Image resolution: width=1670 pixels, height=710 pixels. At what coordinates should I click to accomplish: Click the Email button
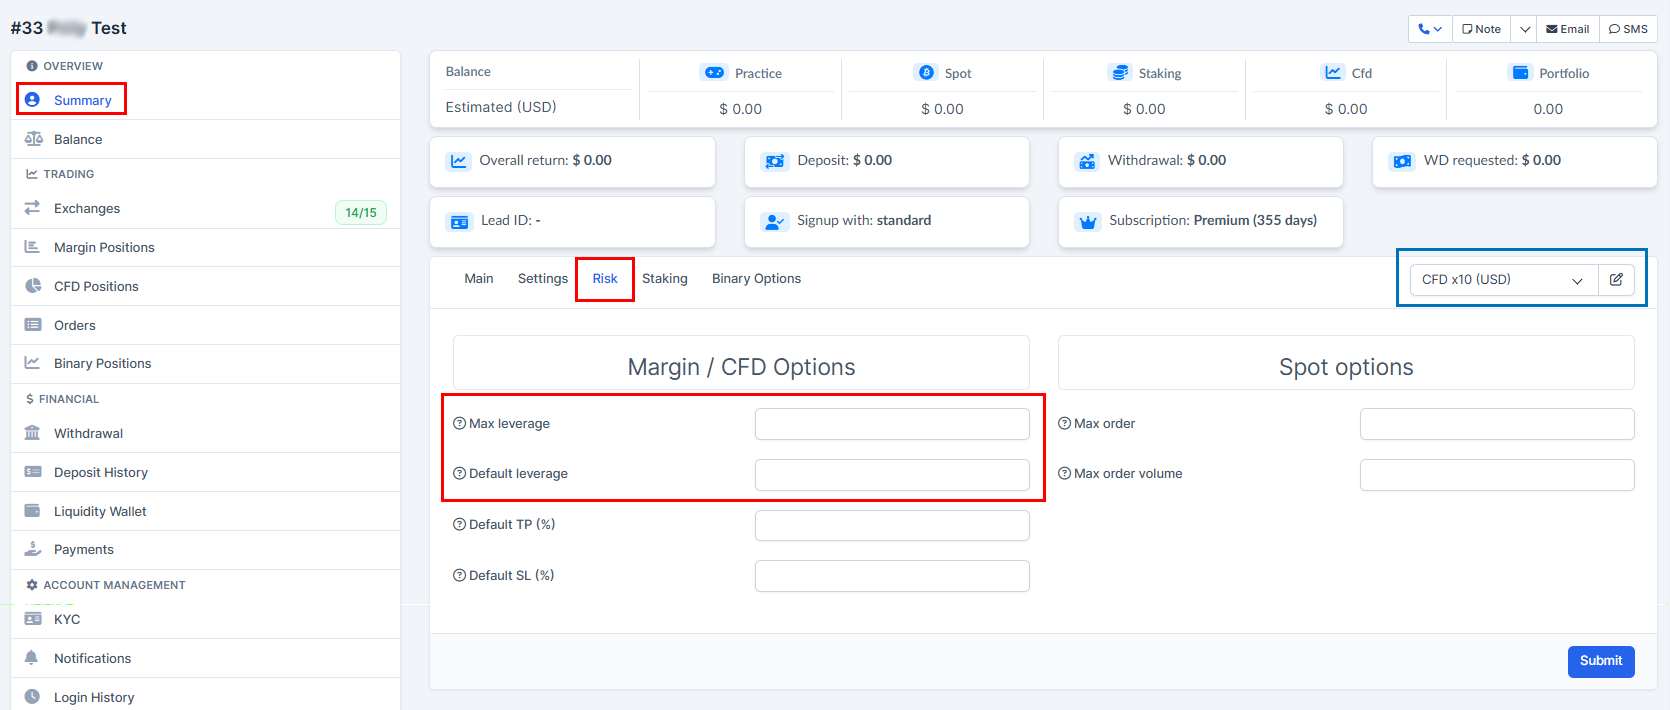click(1567, 29)
